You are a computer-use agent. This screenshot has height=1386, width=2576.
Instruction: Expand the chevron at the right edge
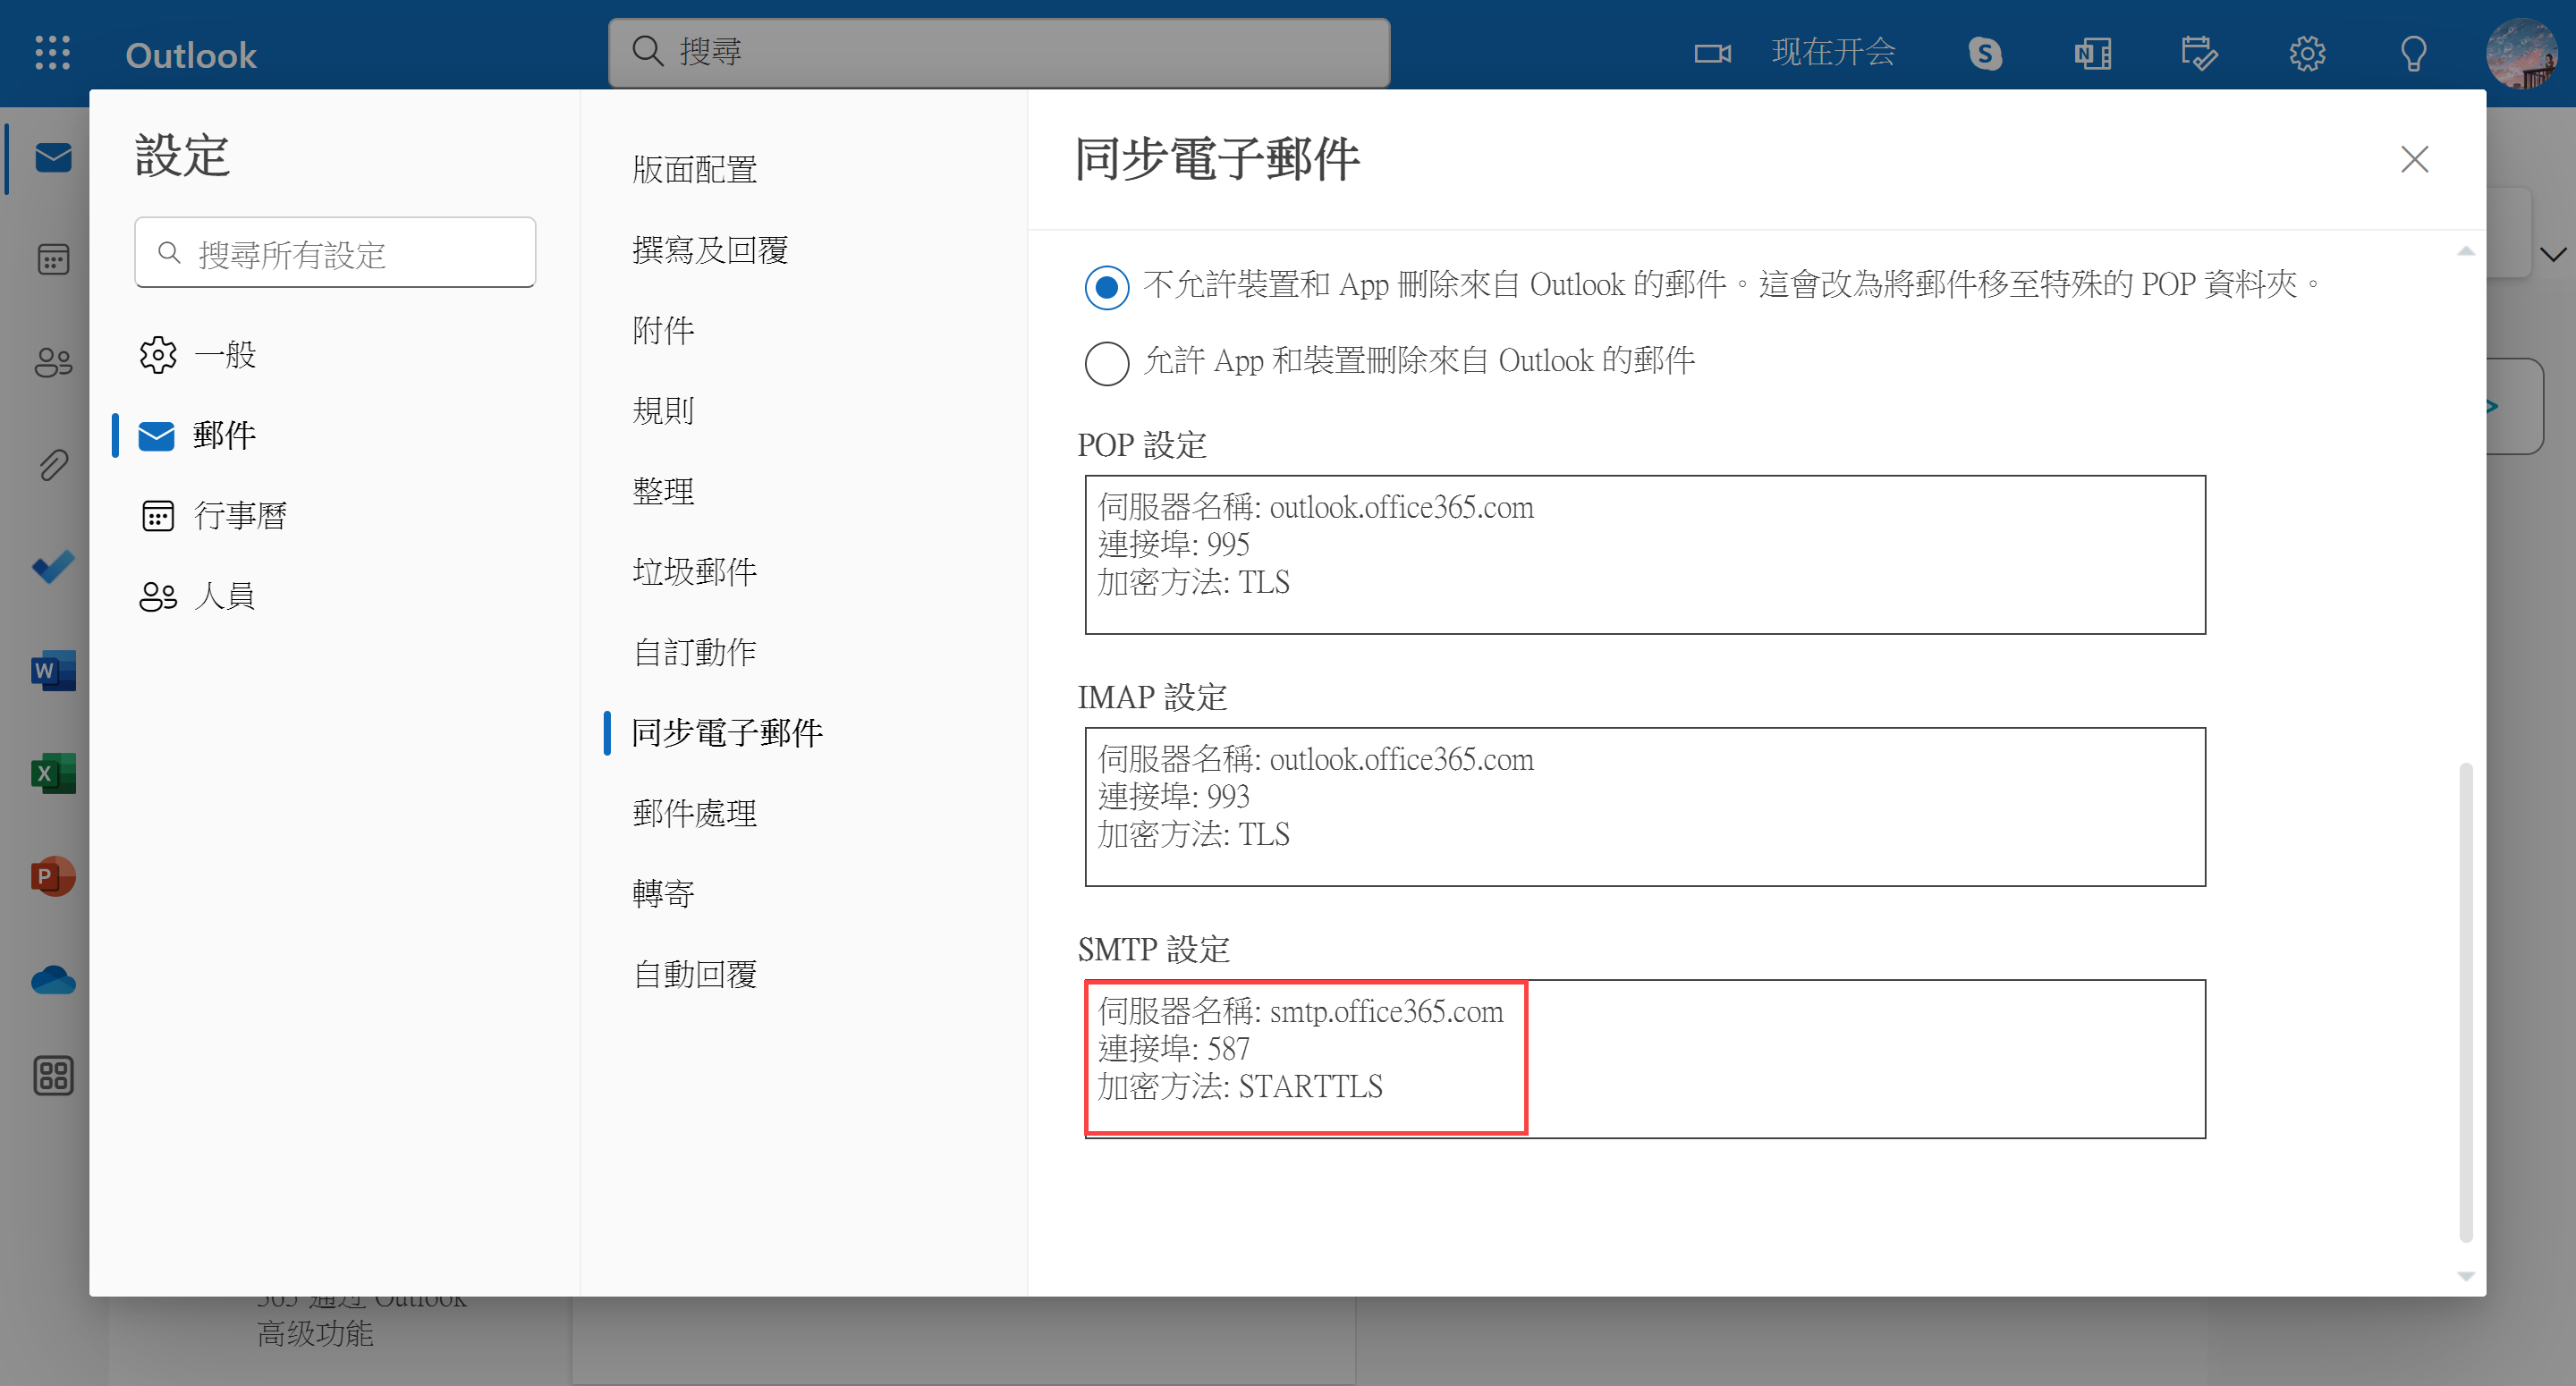pyautogui.click(x=2552, y=255)
